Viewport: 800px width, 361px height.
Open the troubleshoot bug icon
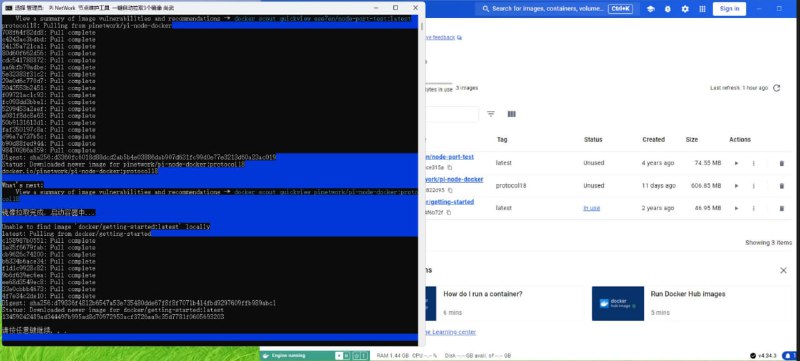pyautogui.click(x=668, y=9)
